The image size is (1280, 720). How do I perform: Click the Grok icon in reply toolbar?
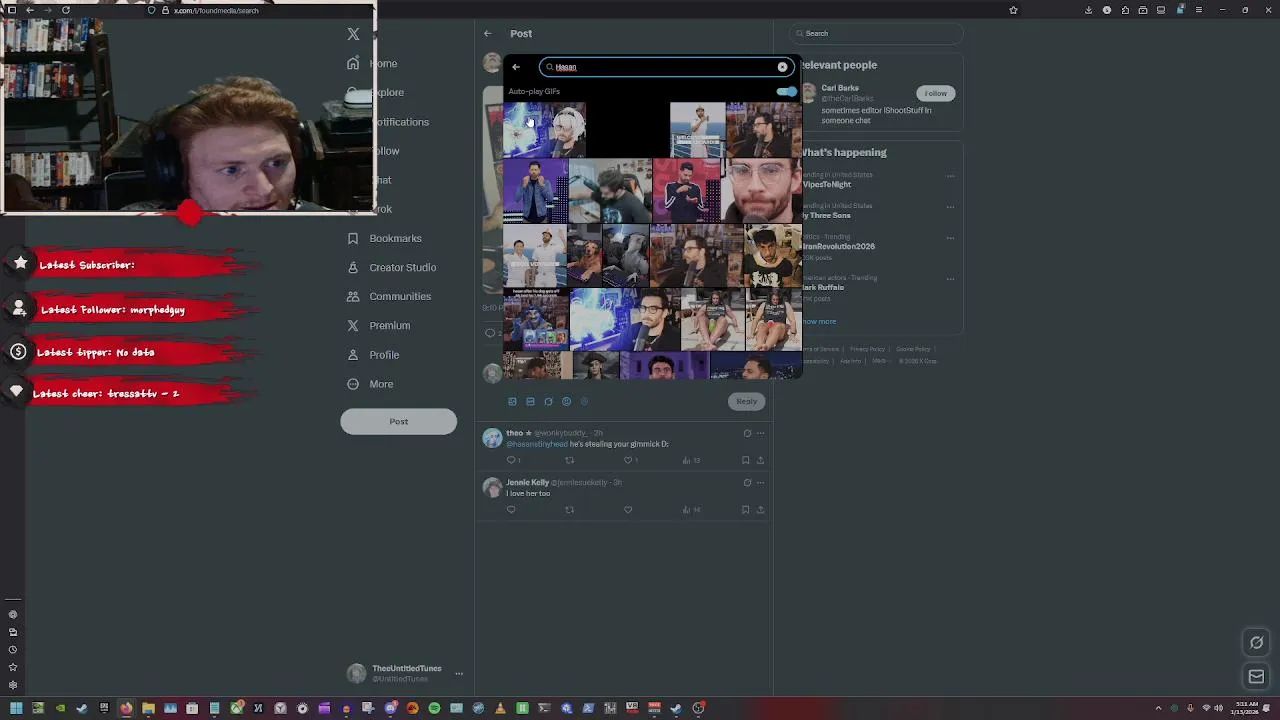point(548,401)
